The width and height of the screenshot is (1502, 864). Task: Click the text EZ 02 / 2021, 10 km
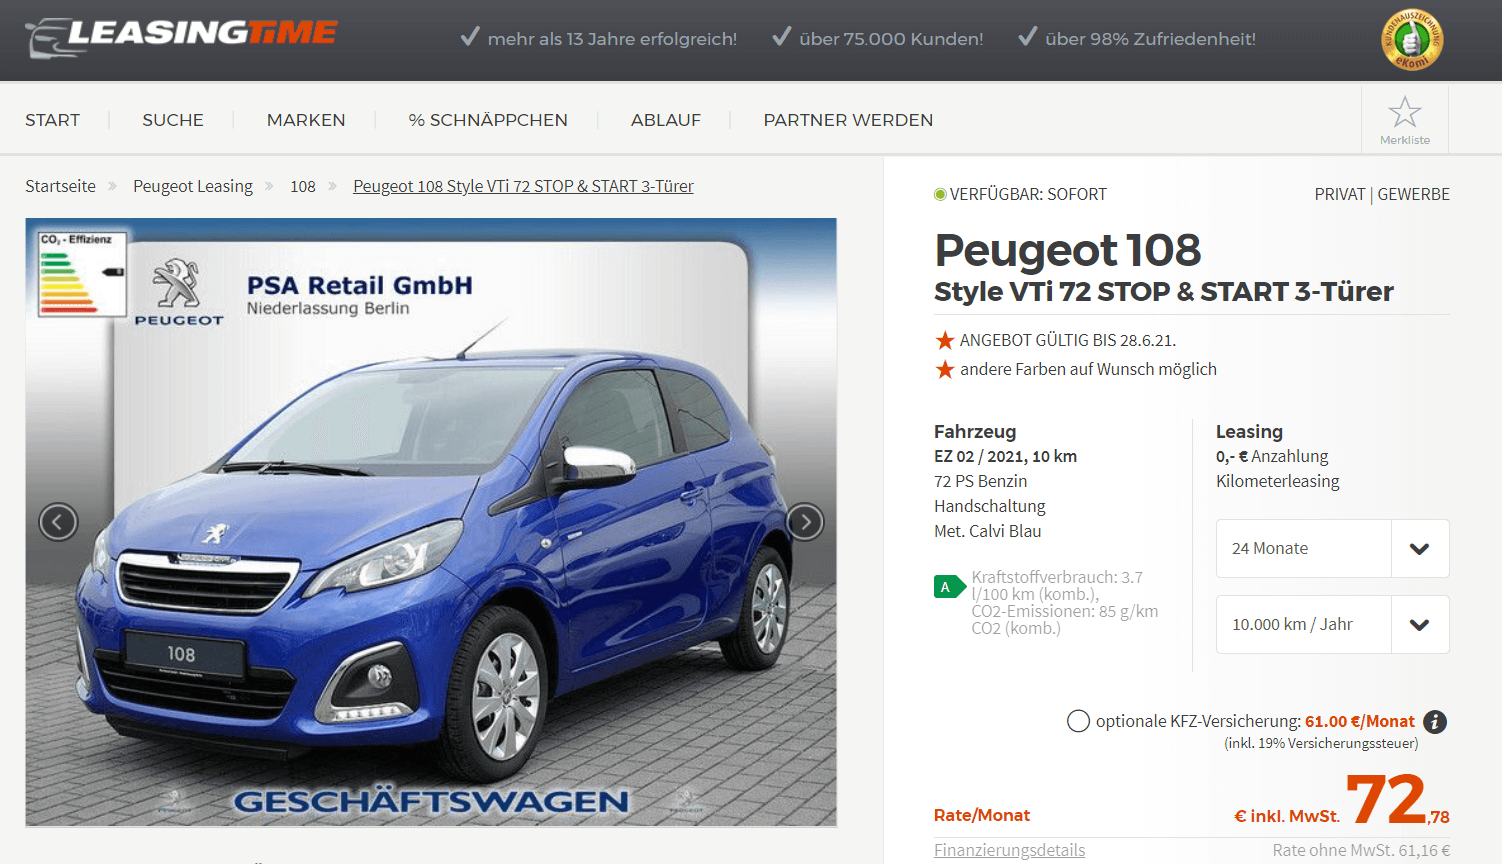pyautogui.click(x=1005, y=456)
